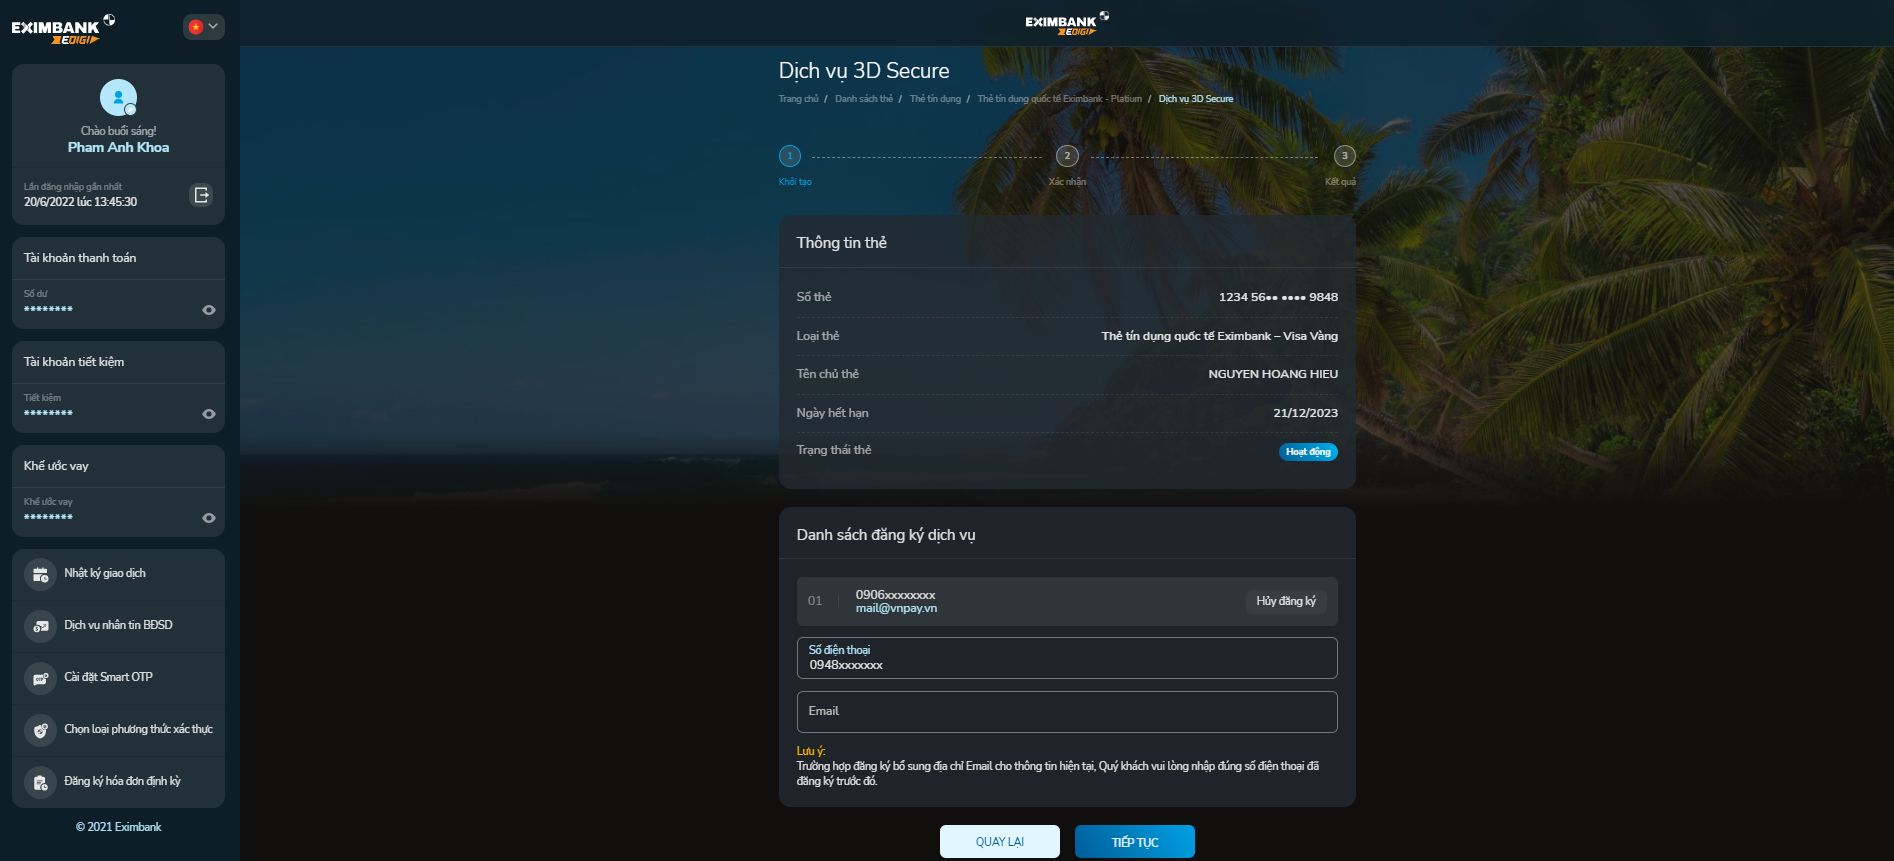Click Hủy đăng ký for registered phone
1894x861 pixels.
point(1285,601)
